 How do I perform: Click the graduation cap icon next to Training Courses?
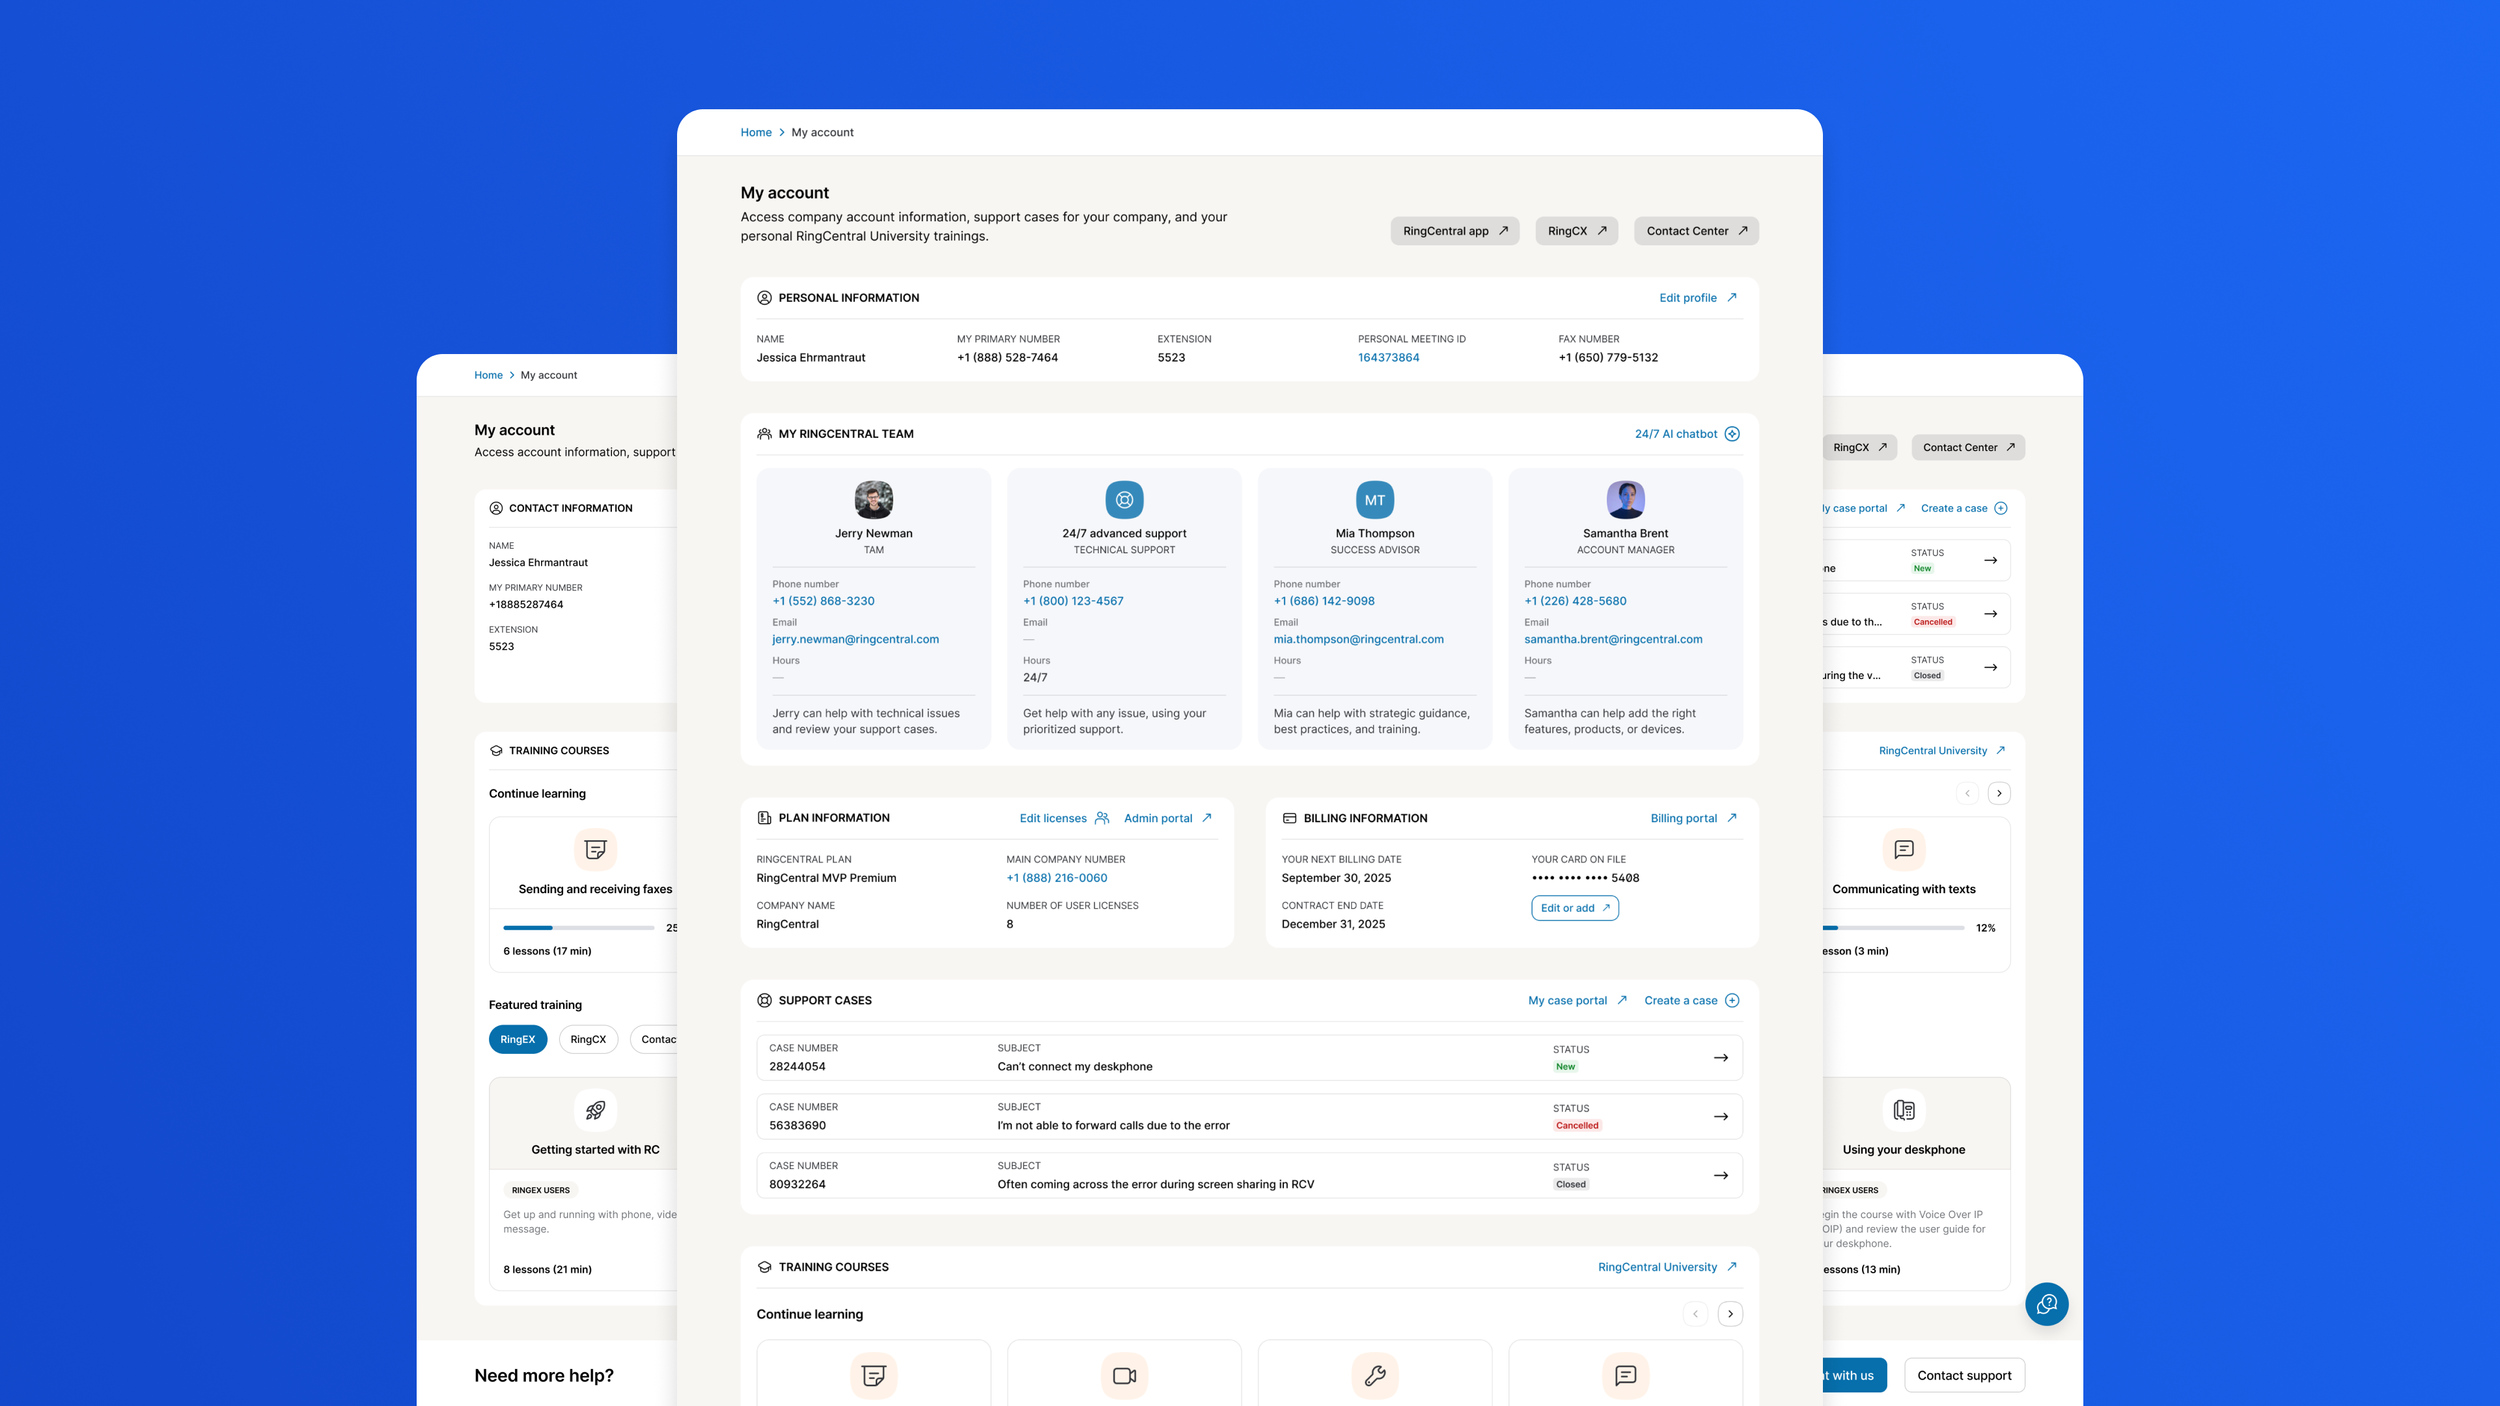tap(764, 1266)
